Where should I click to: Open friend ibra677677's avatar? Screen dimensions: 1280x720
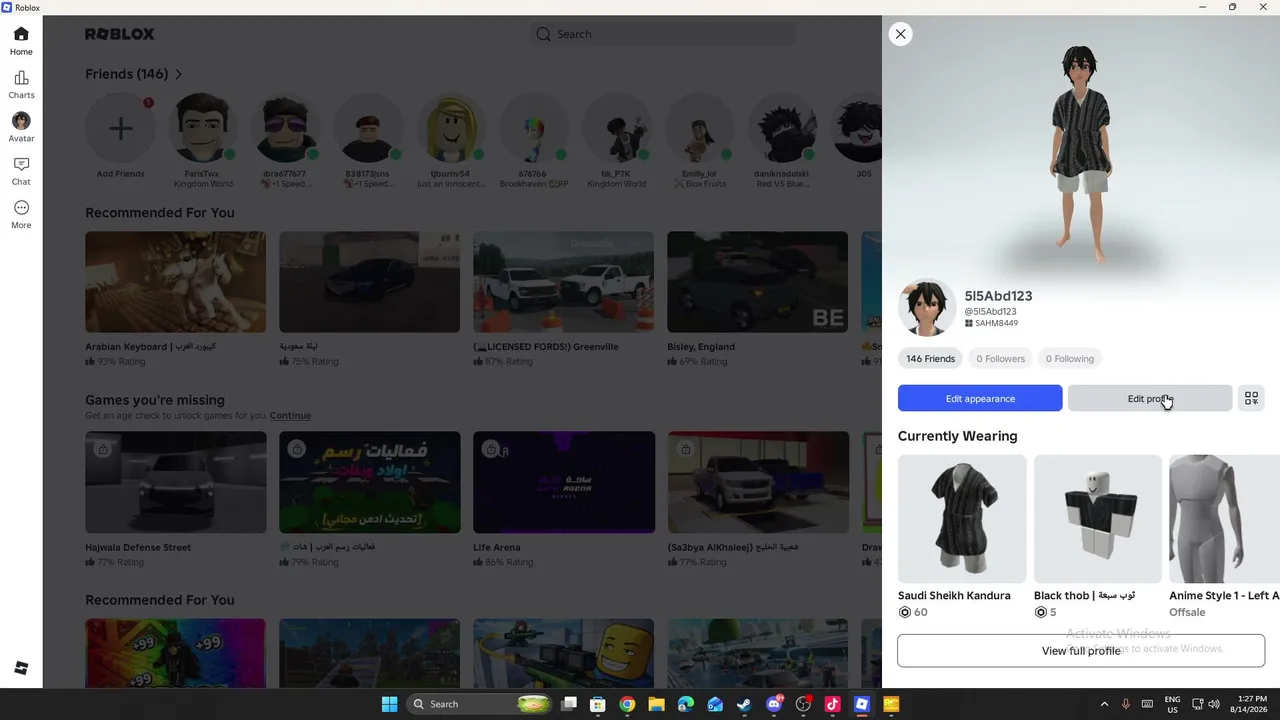point(285,128)
